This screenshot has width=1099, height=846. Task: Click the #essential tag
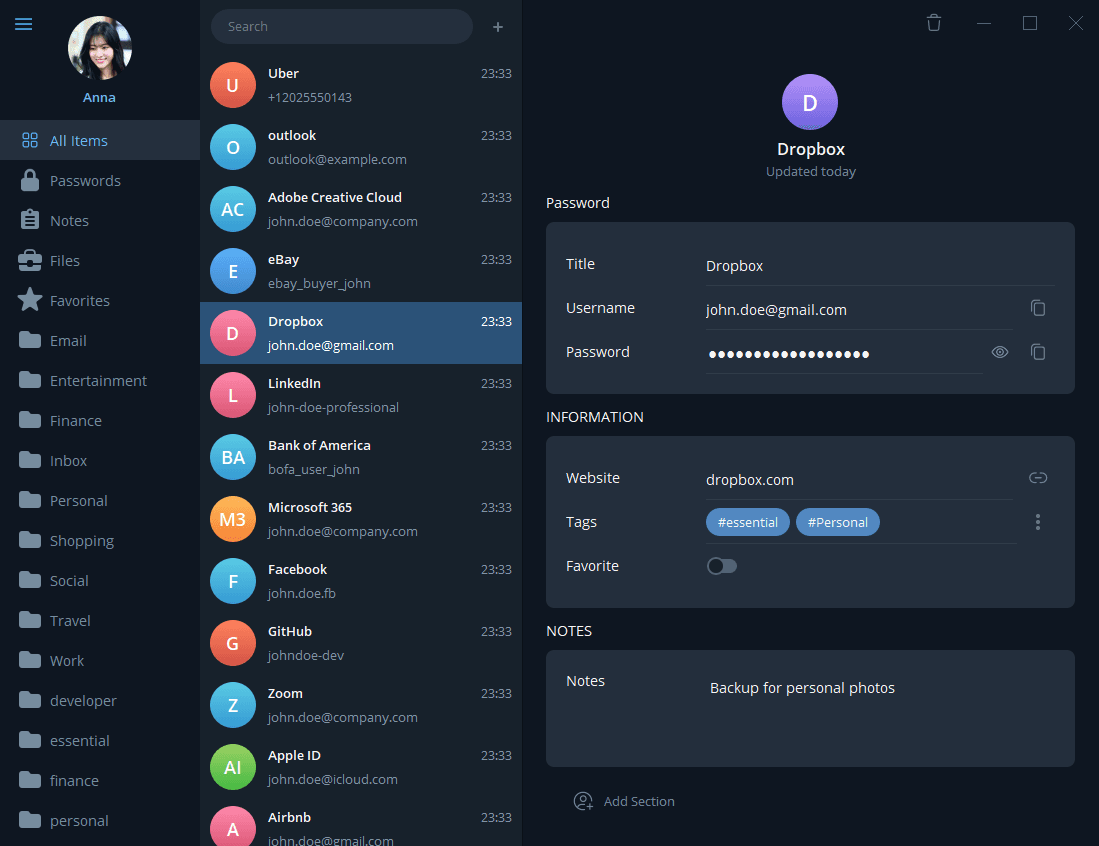pyautogui.click(x=747, y=522)
